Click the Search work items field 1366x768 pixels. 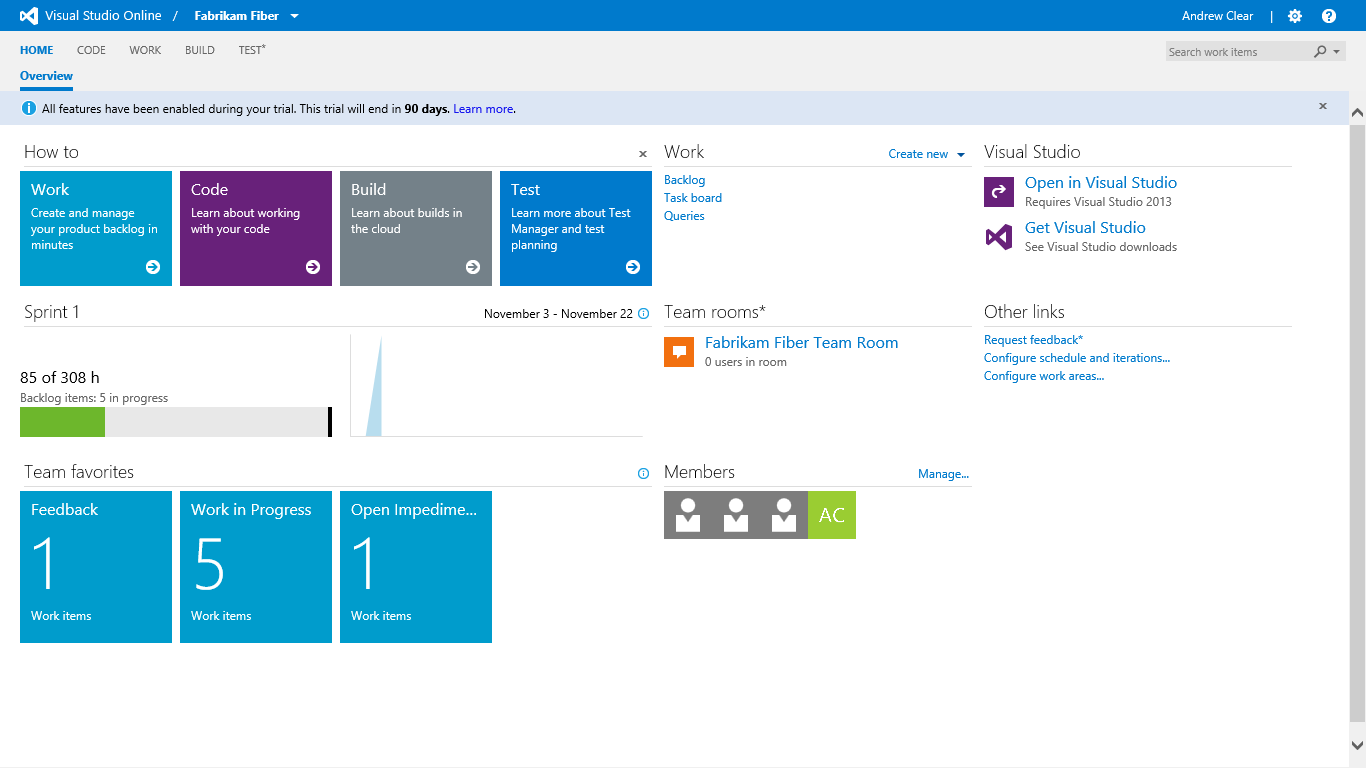(1238, 52)
